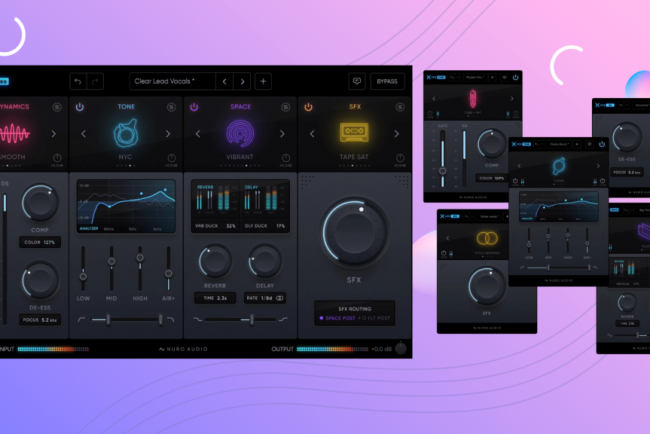Screen dimensions: 650x434
Task: Switch SFX to previous mode
Action: tap(312, 134)
